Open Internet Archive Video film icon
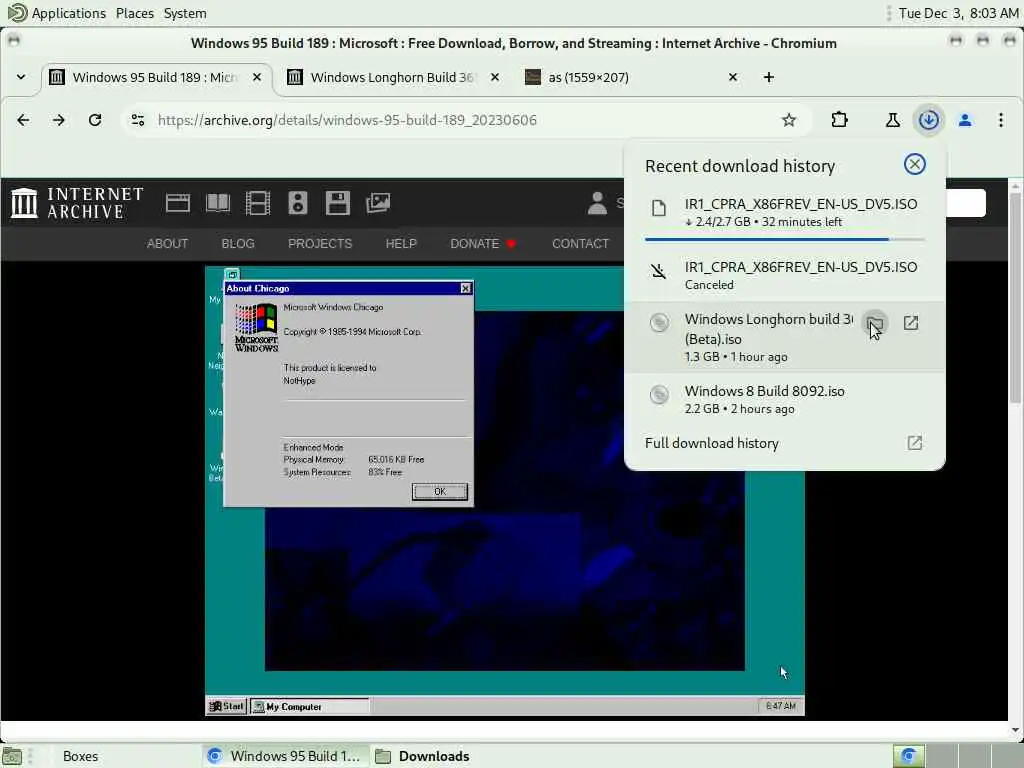 click(x=258, y=203)
